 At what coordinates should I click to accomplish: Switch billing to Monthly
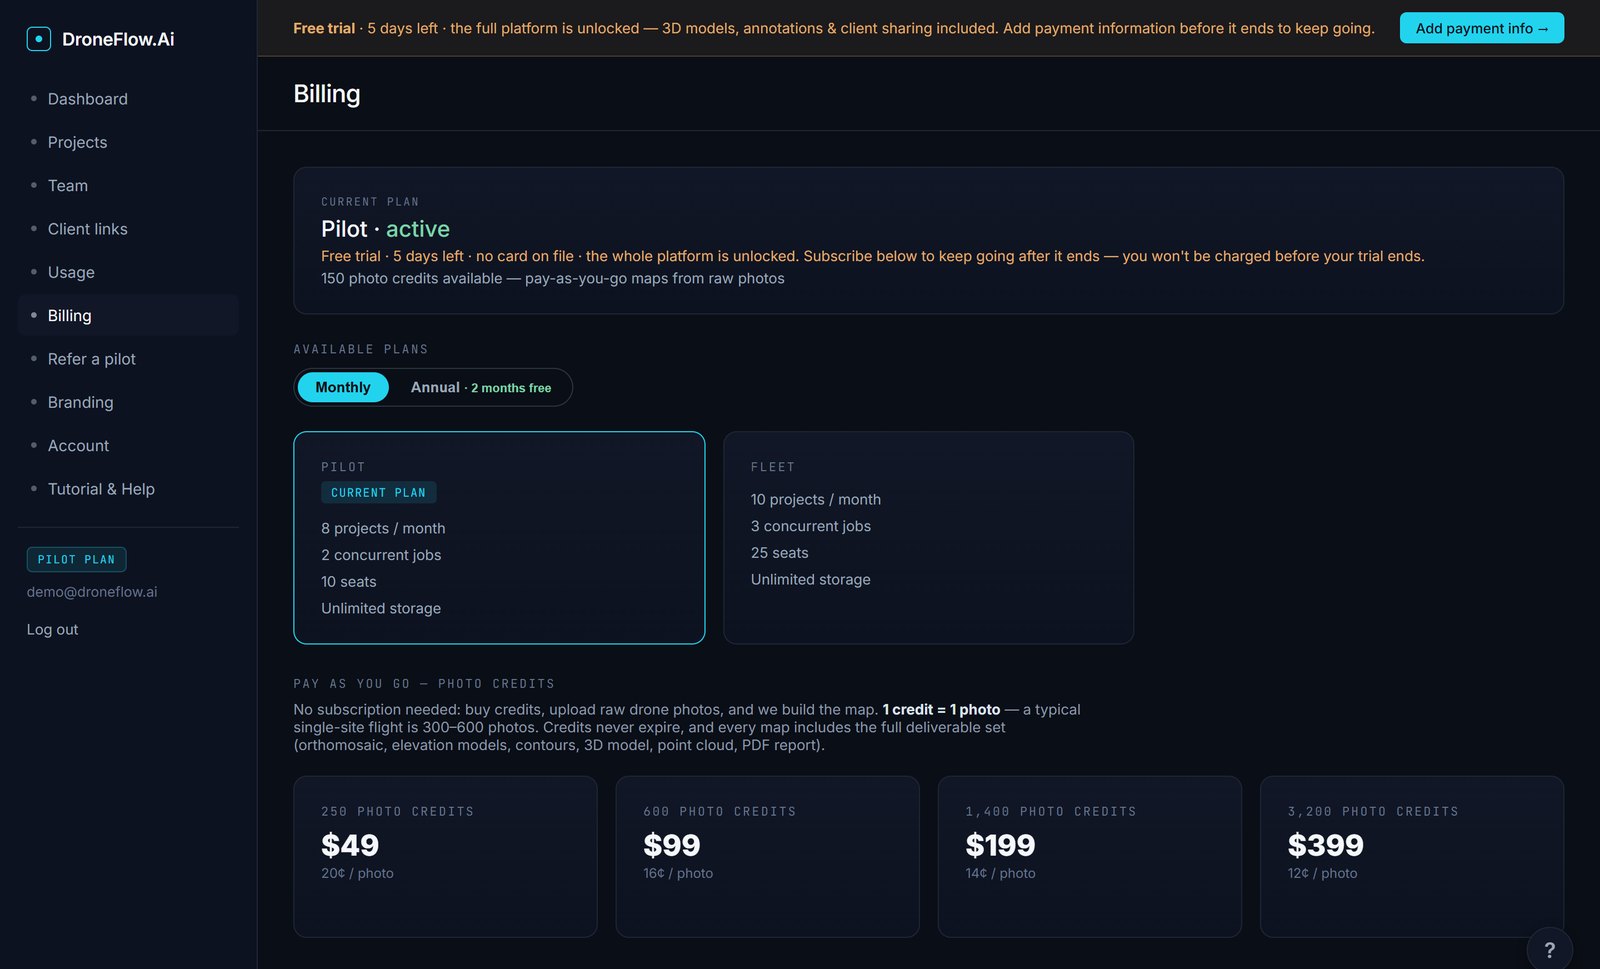pyautogui.click(x=343, y=387)
